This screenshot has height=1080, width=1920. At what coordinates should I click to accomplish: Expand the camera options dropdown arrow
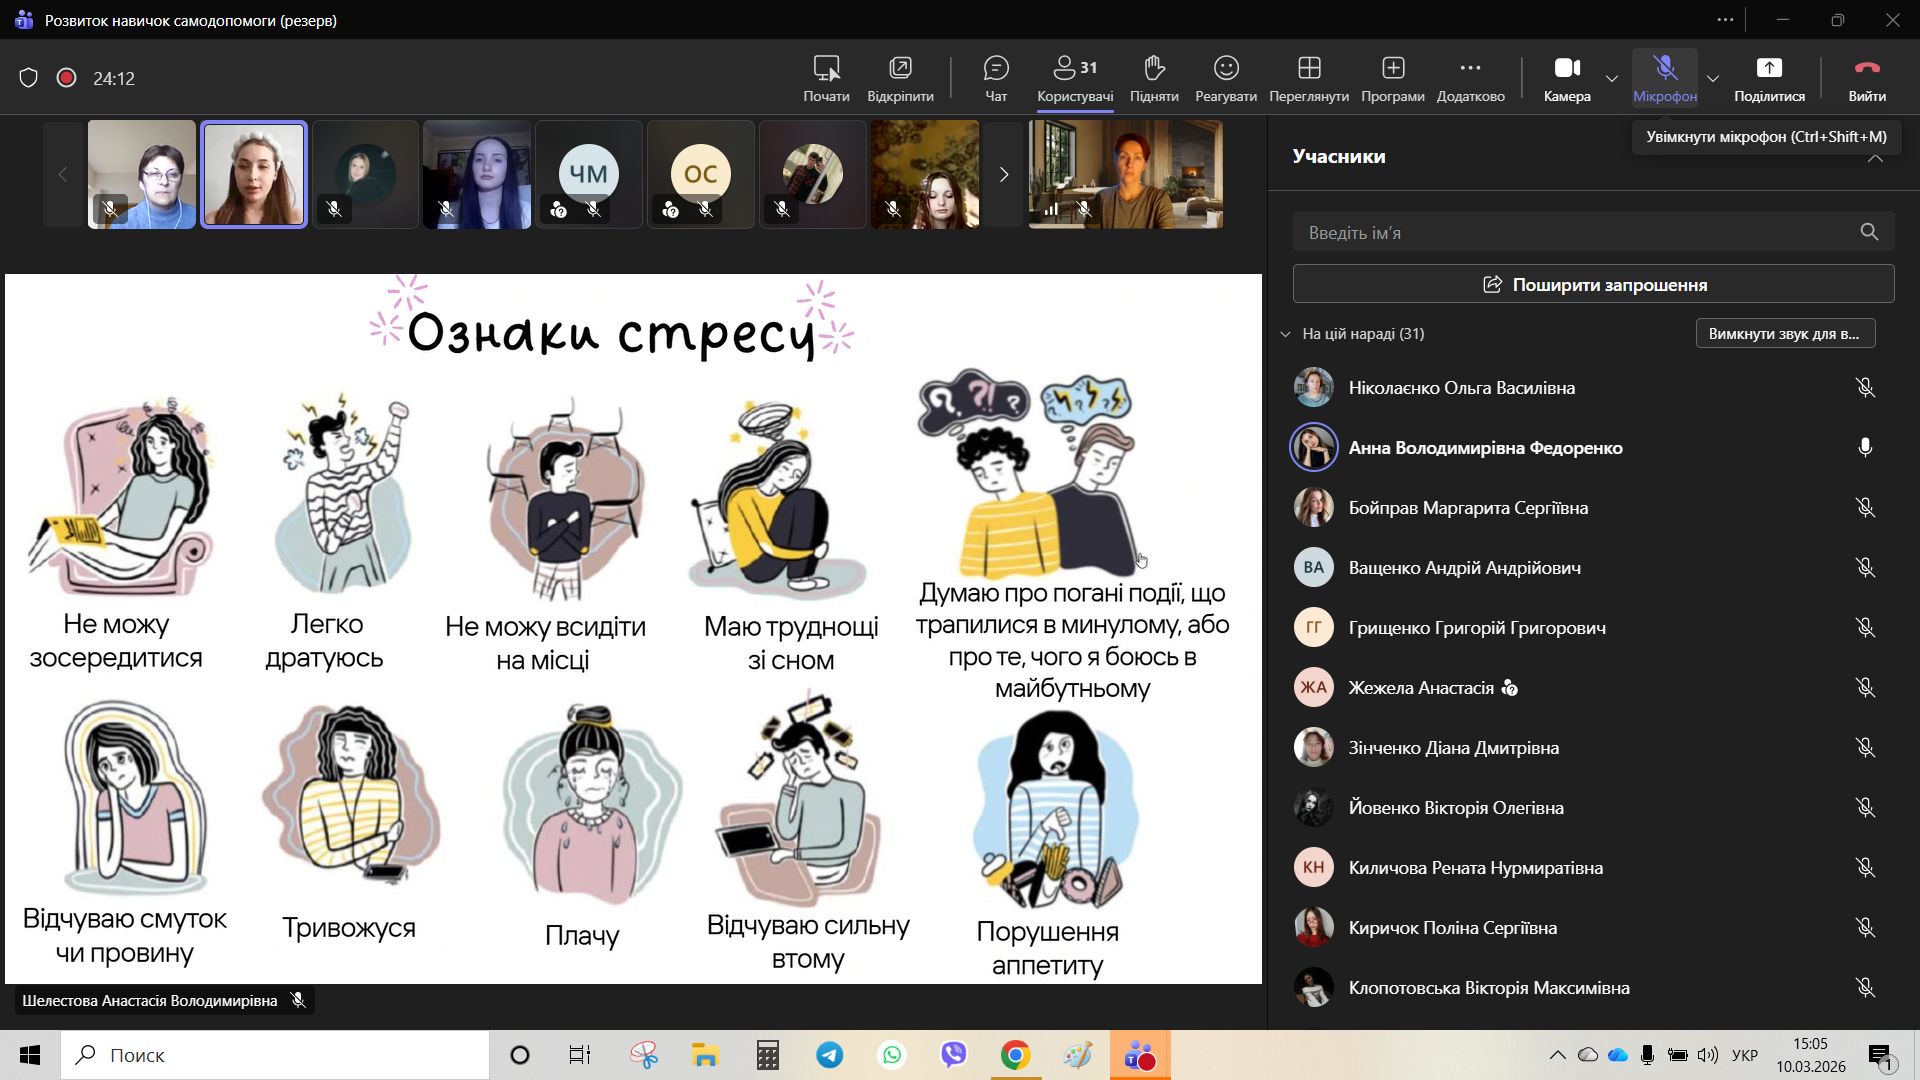coord(1612,78)
